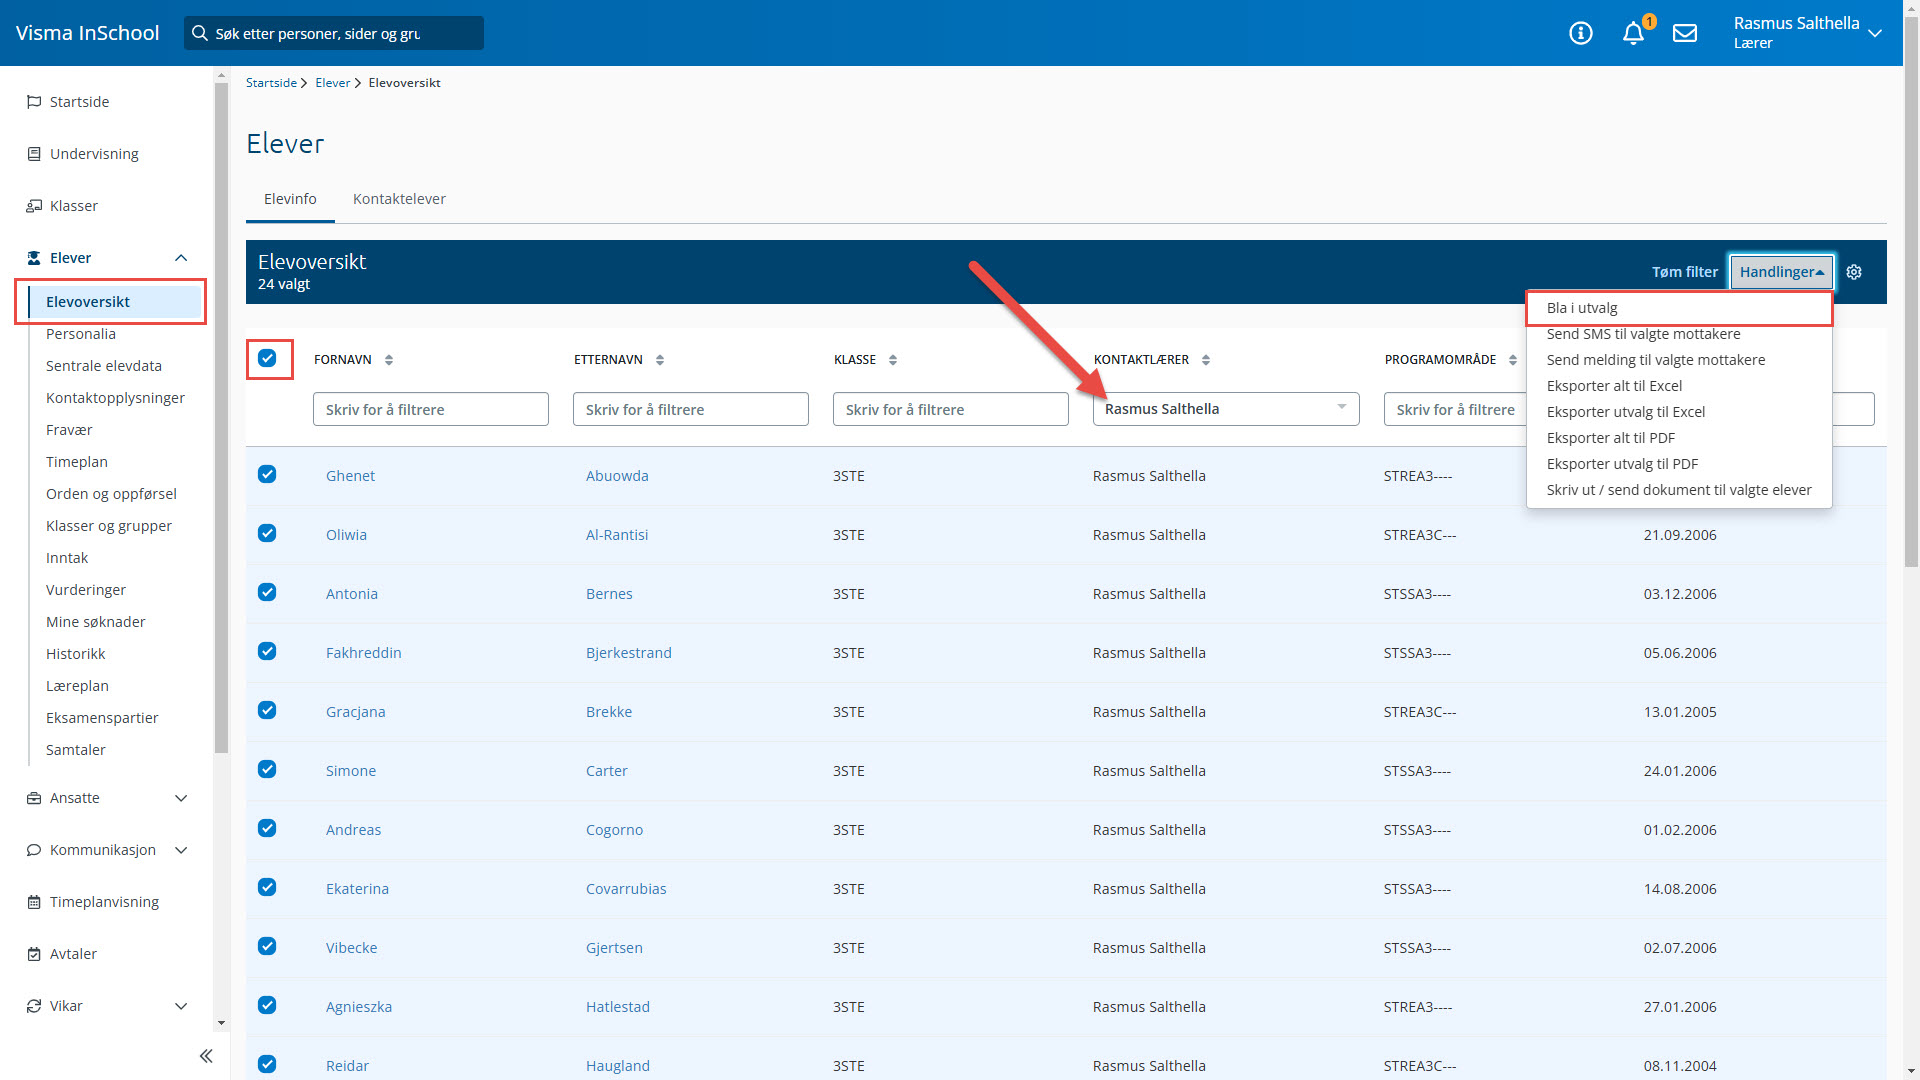Open student link Oliwia
Viewport: 1920px width, 1080px height.
tap(346, 535)
